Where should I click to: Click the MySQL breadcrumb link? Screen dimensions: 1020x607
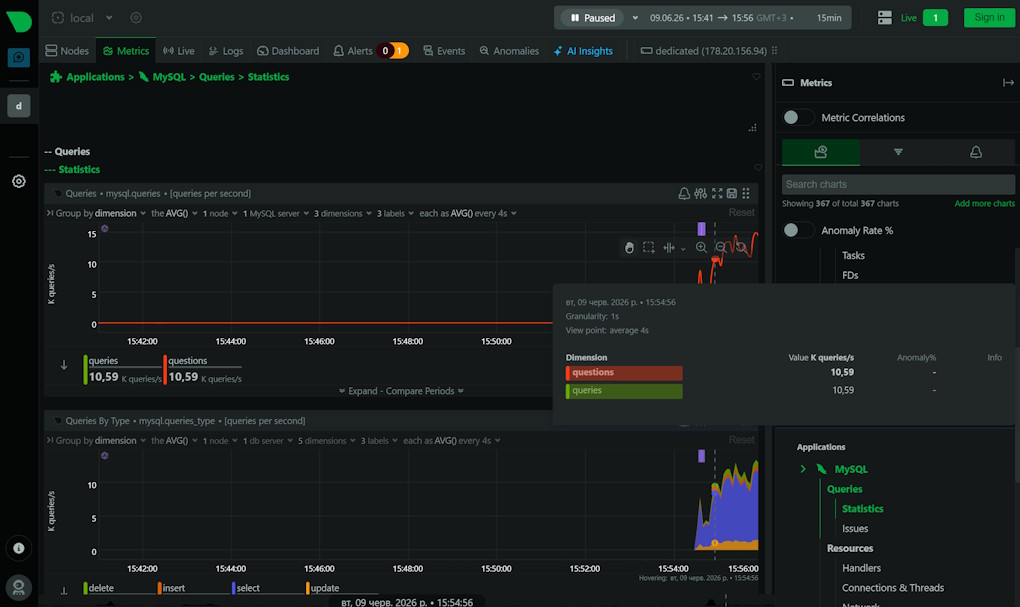coord(169,77)
